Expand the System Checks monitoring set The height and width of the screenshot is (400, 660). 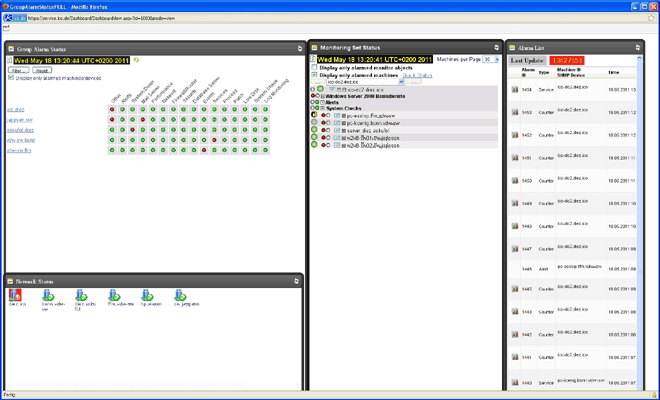click(322, 108)
